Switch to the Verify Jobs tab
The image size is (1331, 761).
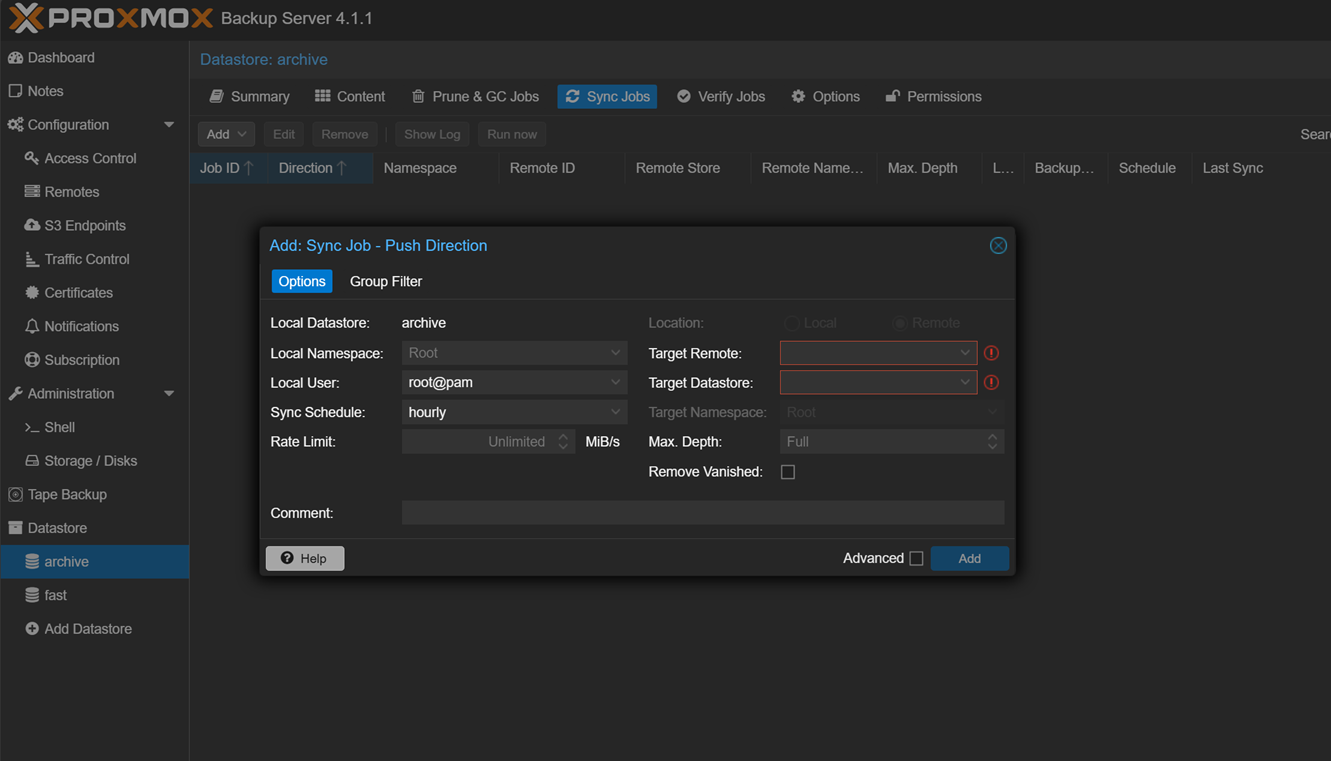point(720,96)
